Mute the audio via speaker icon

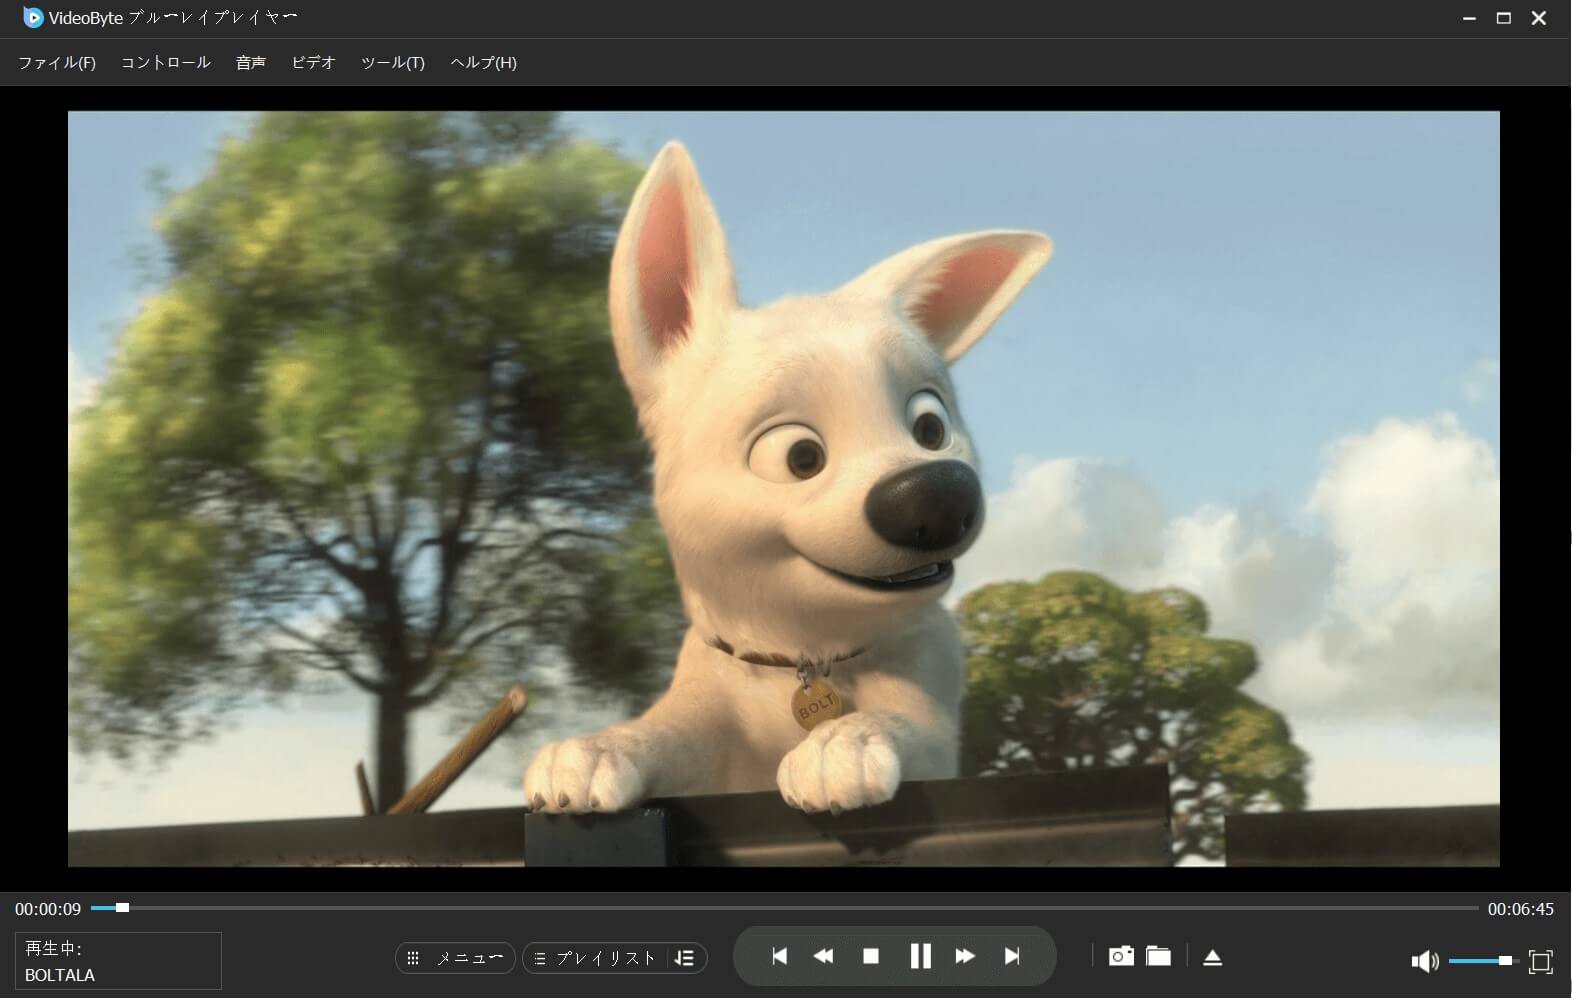click(1424, 961)
